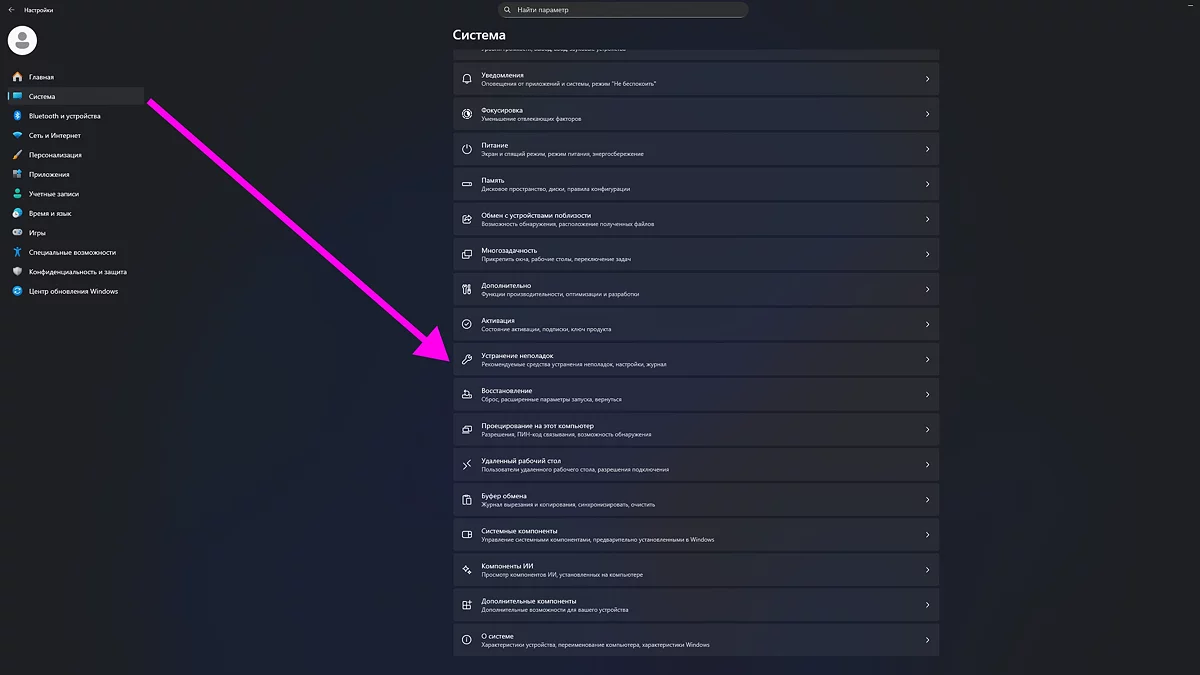This screenshot has height=675, width=1200.
Task: Select Персонализация in the sidebar
Action: tap(55, 155)
